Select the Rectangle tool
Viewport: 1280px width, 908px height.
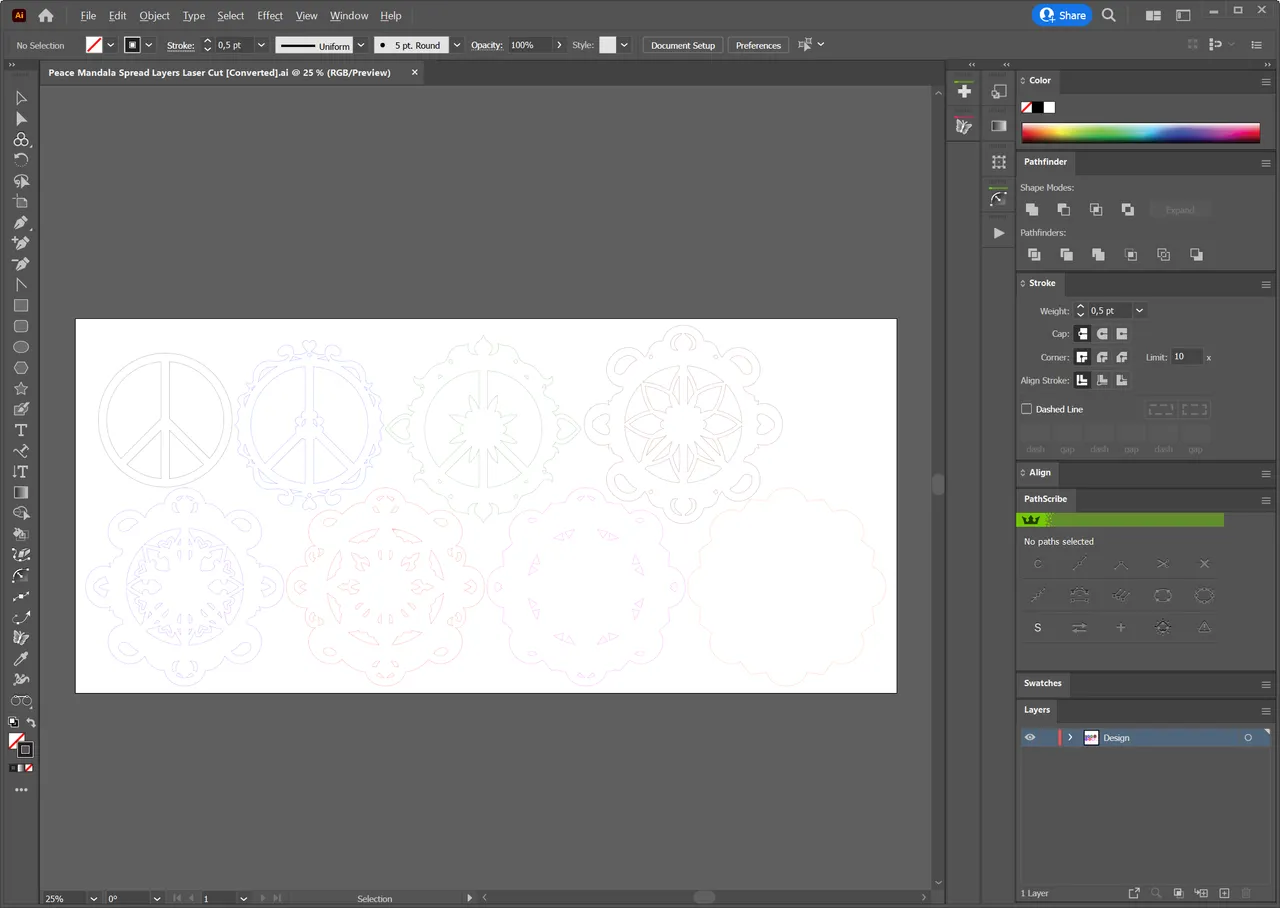coord(21,306)
